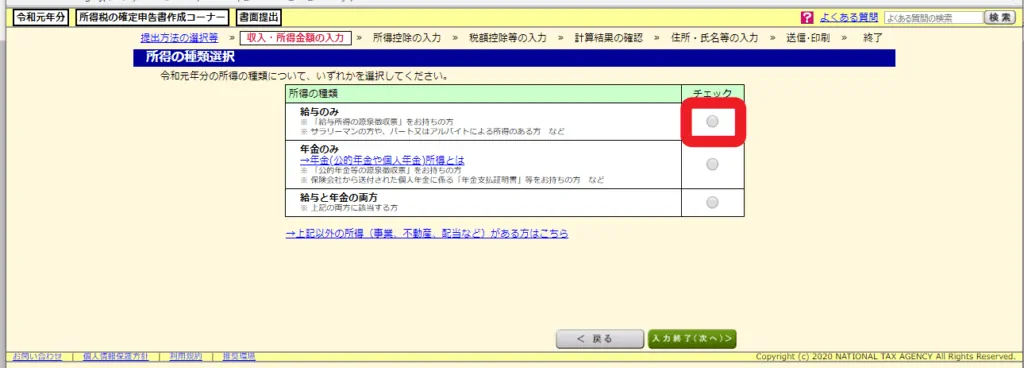Image resolution: width=1024 pixels, height=368 pixels.
Task: Click the 所得税の確定申告書作成コーナー header label
Action: pos(153,18)
